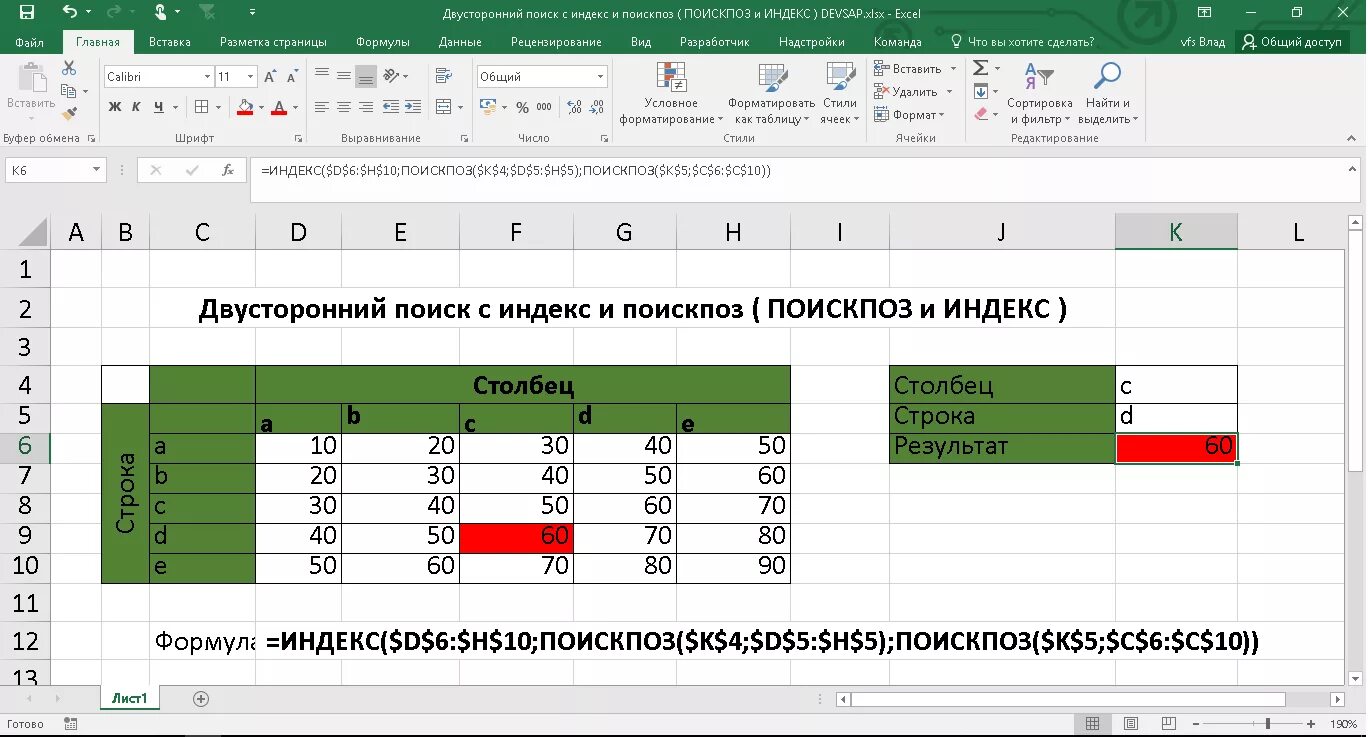Switch to Разметка страницы tab

[273, 42]
